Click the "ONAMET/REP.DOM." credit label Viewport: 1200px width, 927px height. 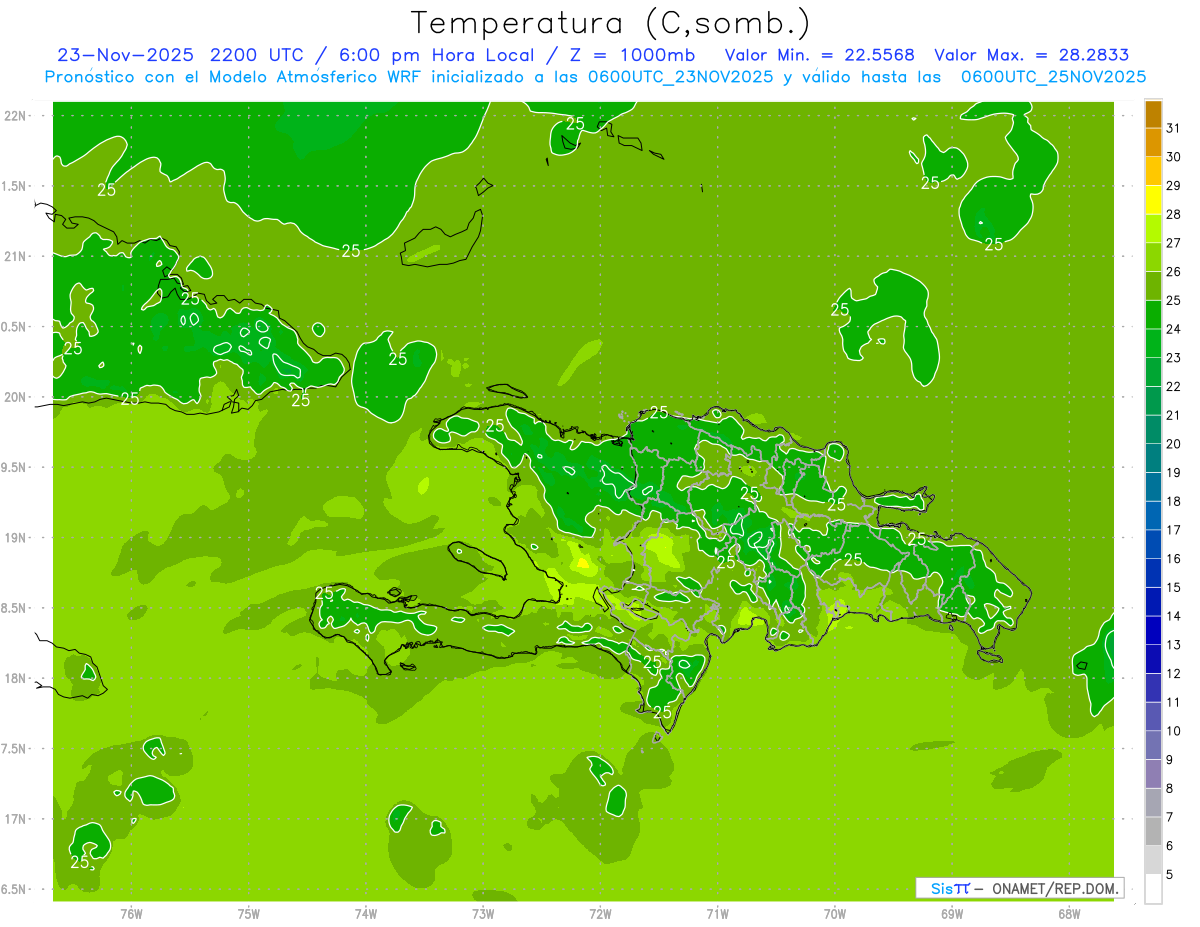pos(1054,888)
